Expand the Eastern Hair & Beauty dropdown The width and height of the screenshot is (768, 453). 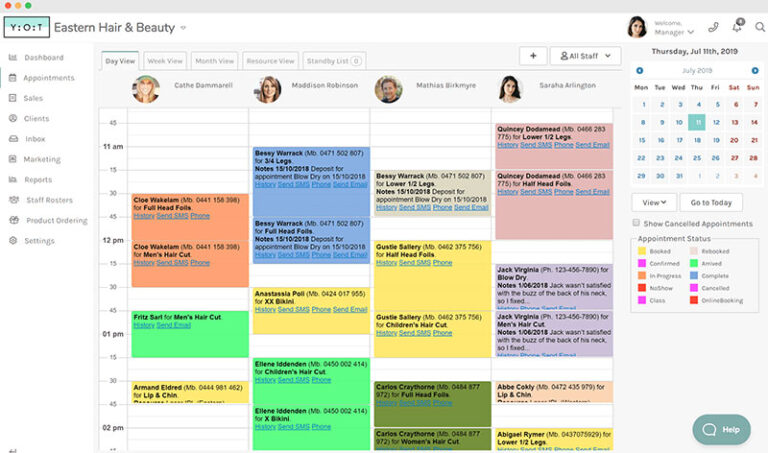(x=183, y=28)
